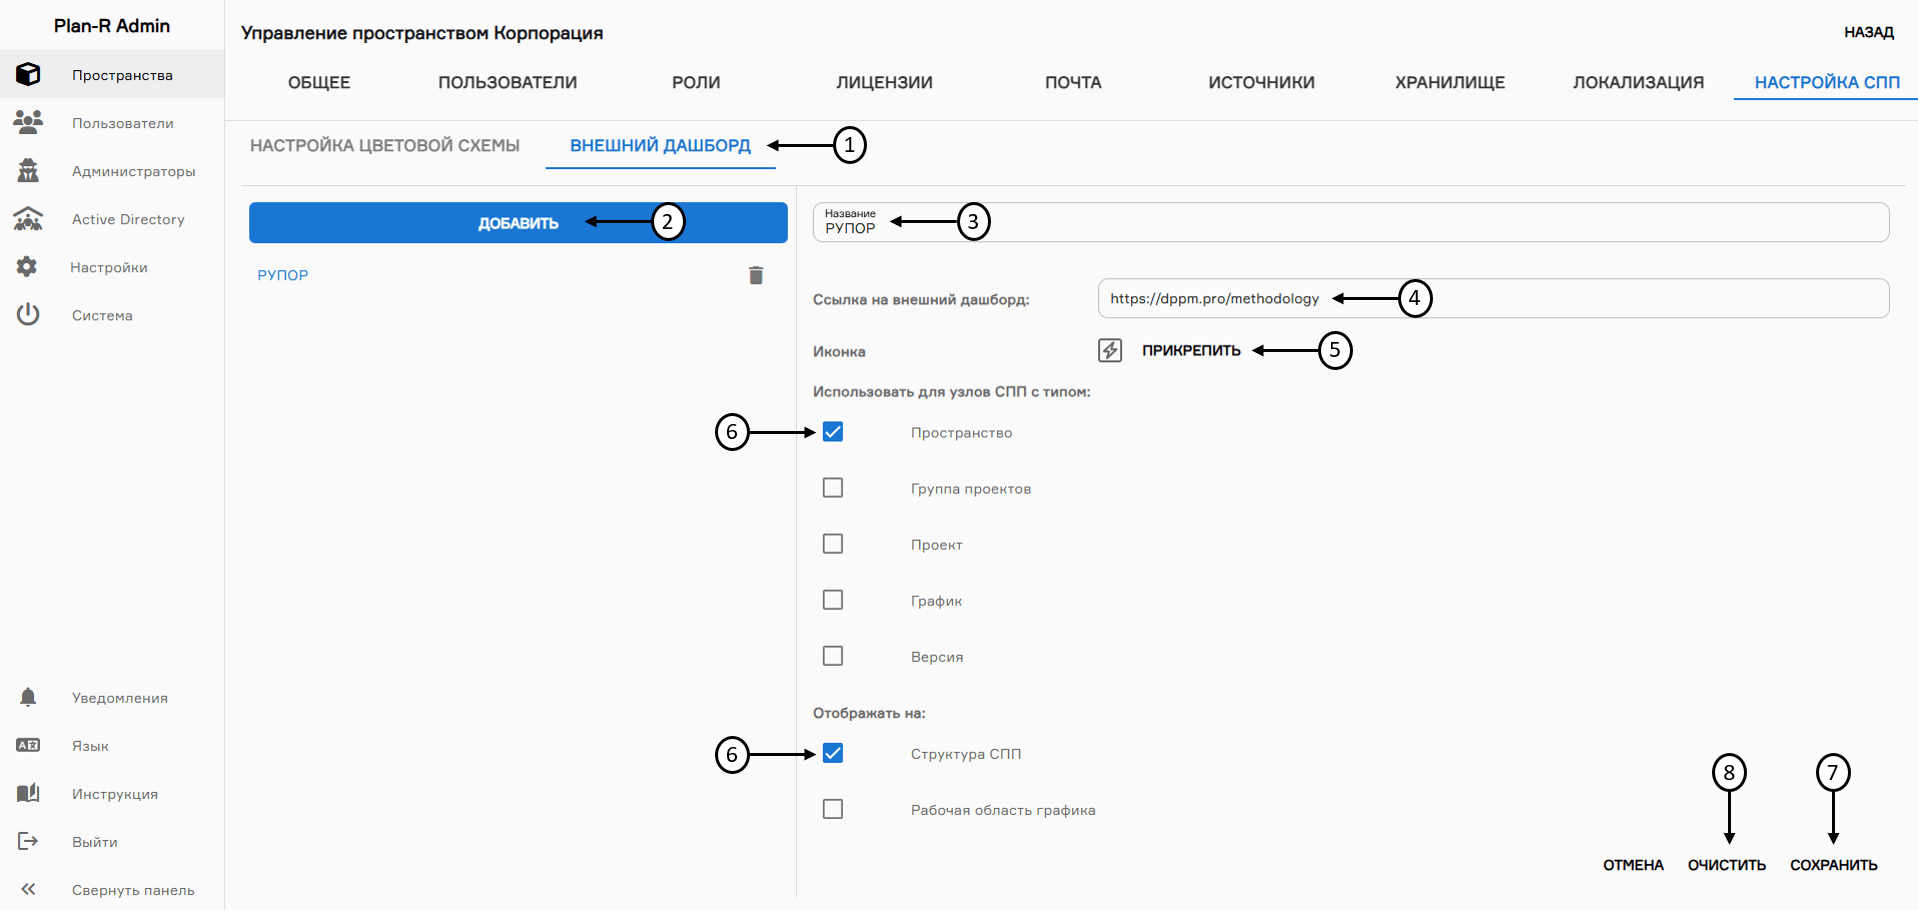The width and height of the screenshot is (1918, 912).
Task: Click the Система power icon
Action: tap(27, 315)
